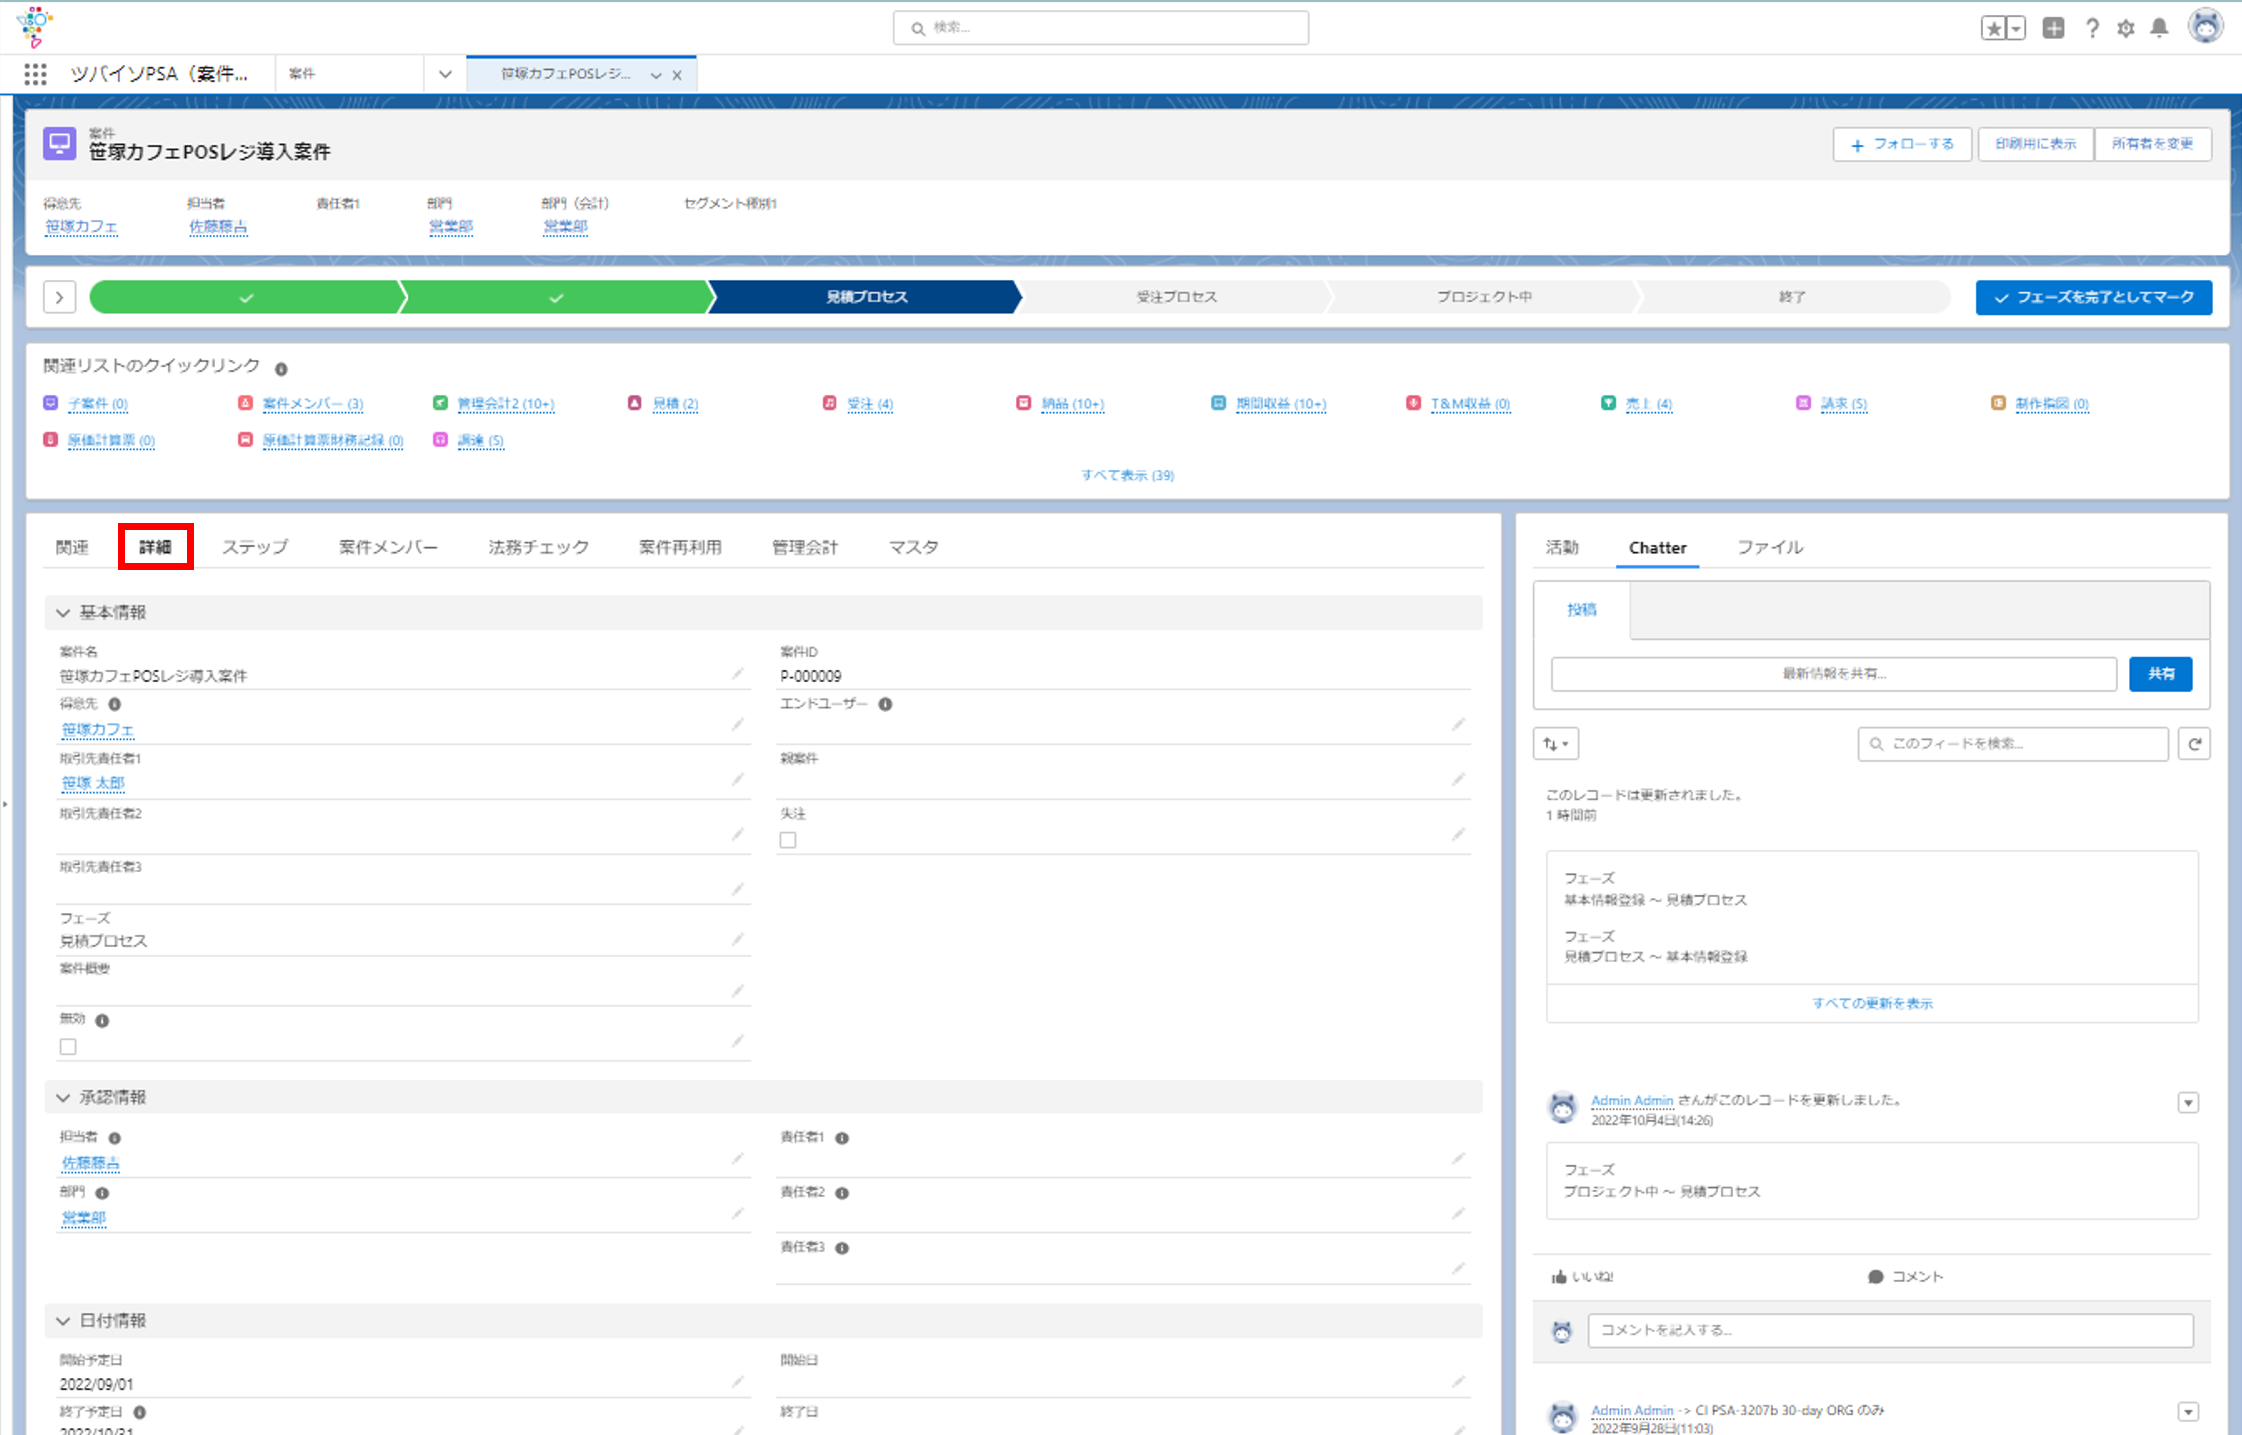2242x1435 pixels.
Task: Switch to the ステップ tab
Action: [254, 547]
